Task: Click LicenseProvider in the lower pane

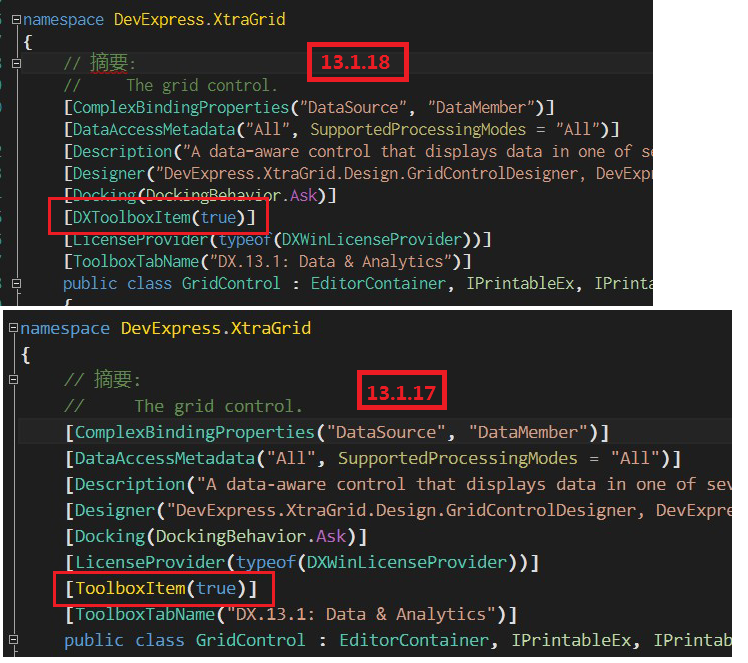Action: [x=150, y=562]
